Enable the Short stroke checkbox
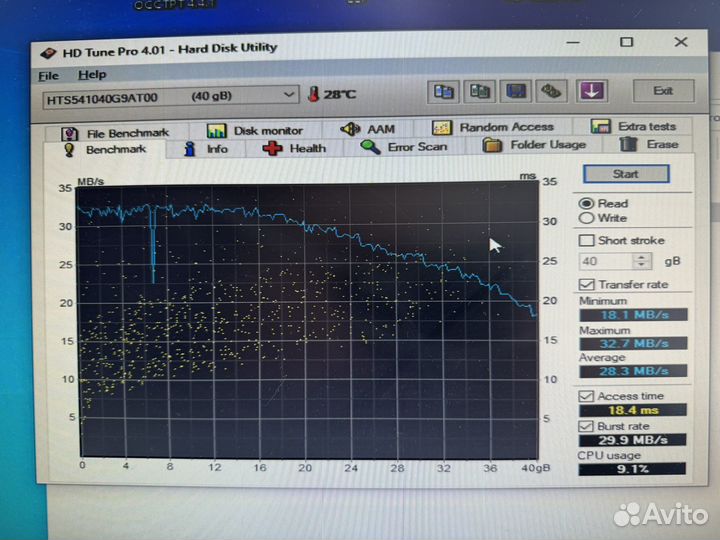This screenshot has height=540, width=720. (x=586, y=241)
